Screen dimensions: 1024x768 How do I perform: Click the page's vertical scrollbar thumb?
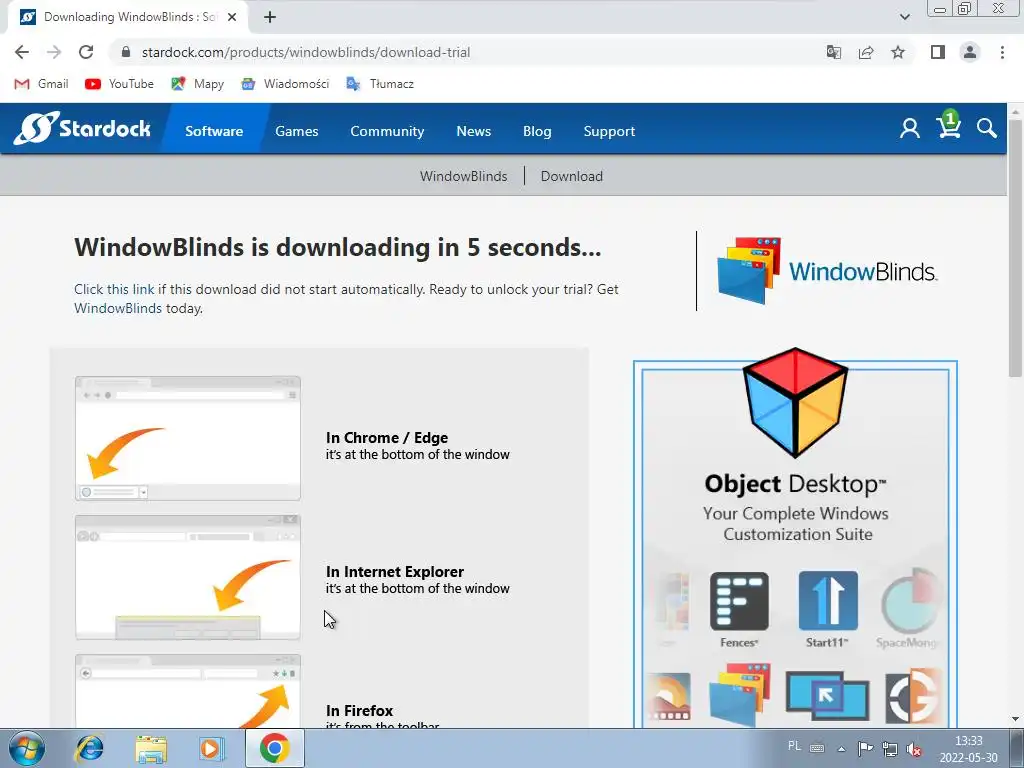pos(1015,248)
